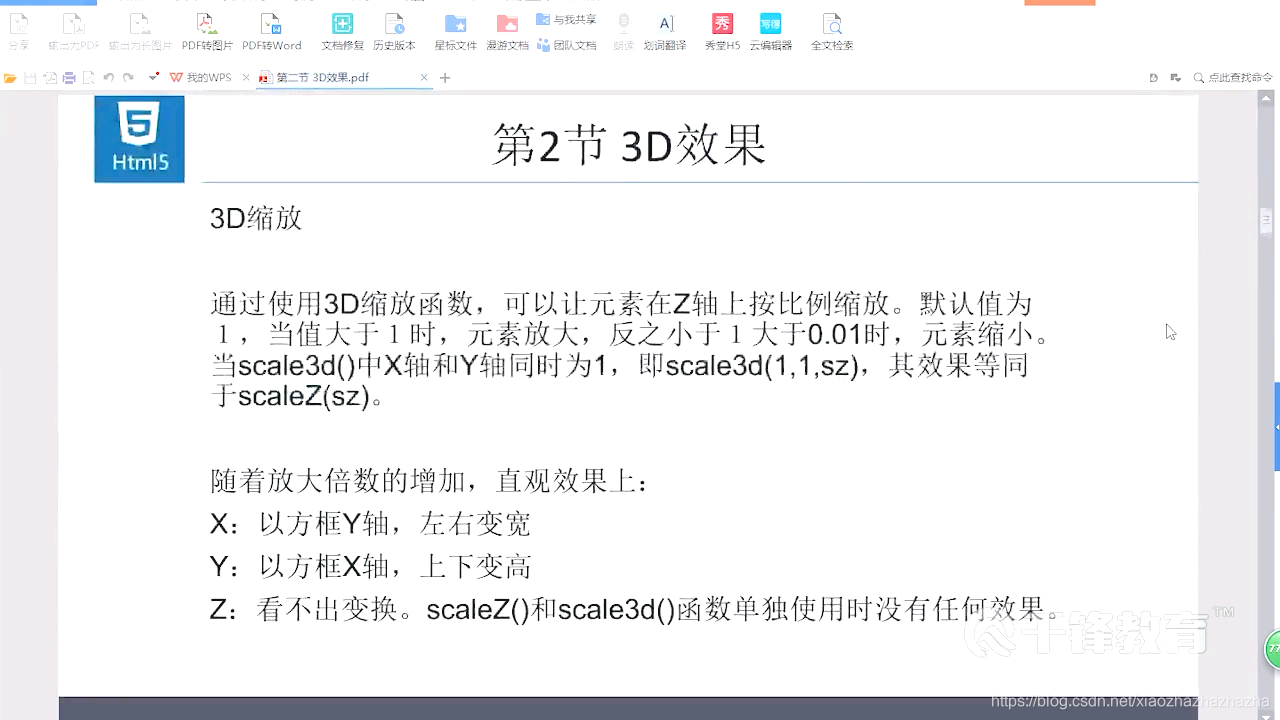
Task: Click the open folder quick-access icon
Action: 11,77
